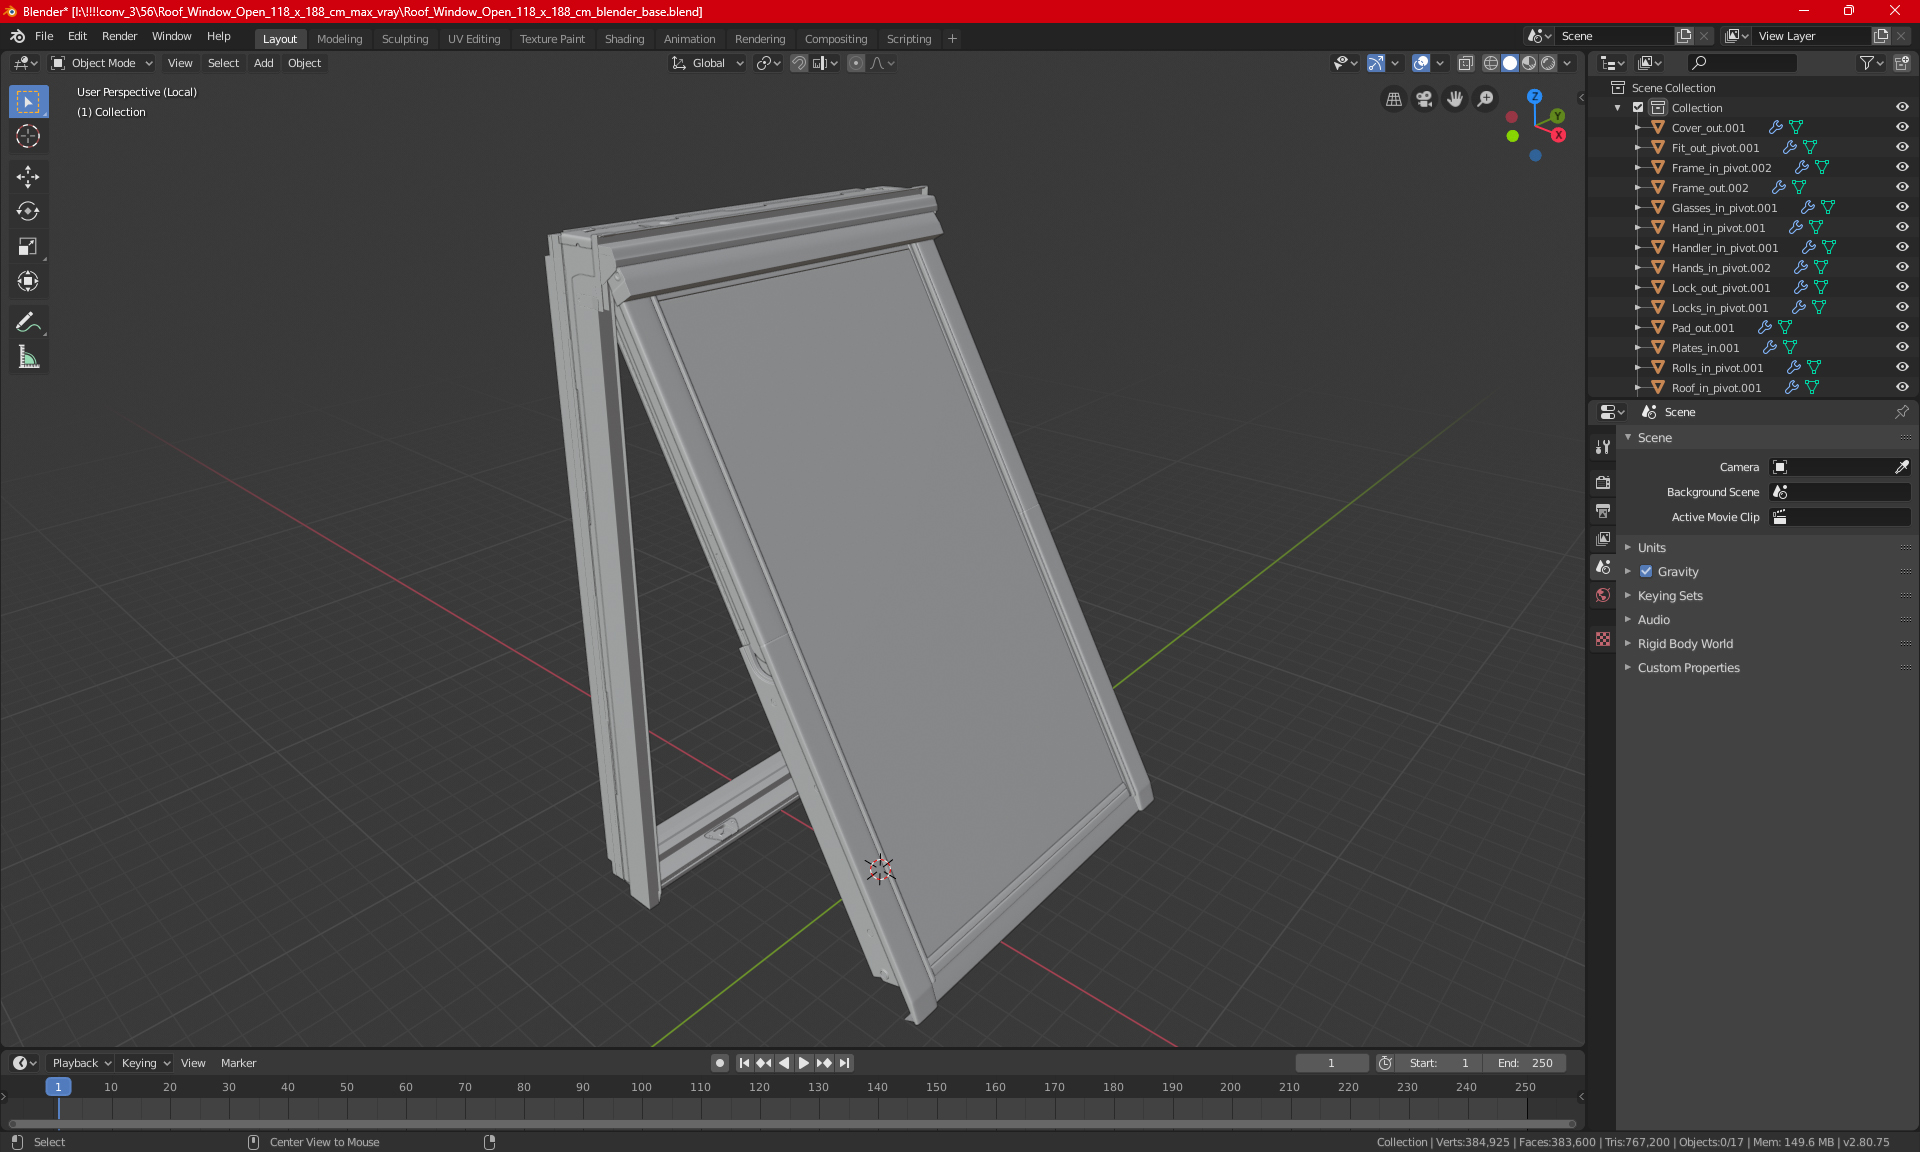Hide Pad_out.001 object in outliner
Viewport: 1920px width, 1152px height.
tap(1902, 328)
